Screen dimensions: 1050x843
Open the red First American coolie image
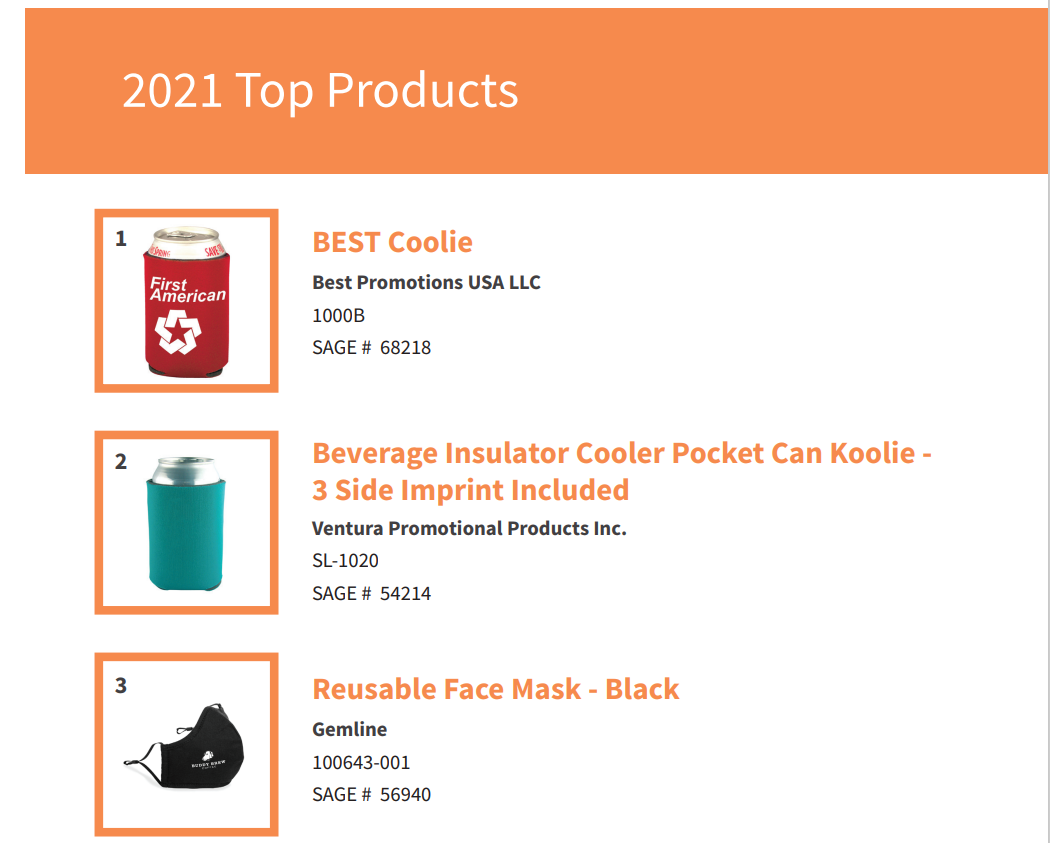click(x=186, y=301)
